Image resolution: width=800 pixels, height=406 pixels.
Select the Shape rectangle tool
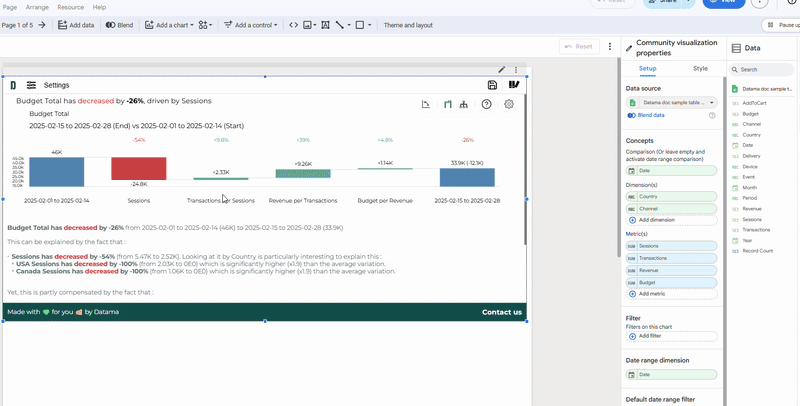360,25
